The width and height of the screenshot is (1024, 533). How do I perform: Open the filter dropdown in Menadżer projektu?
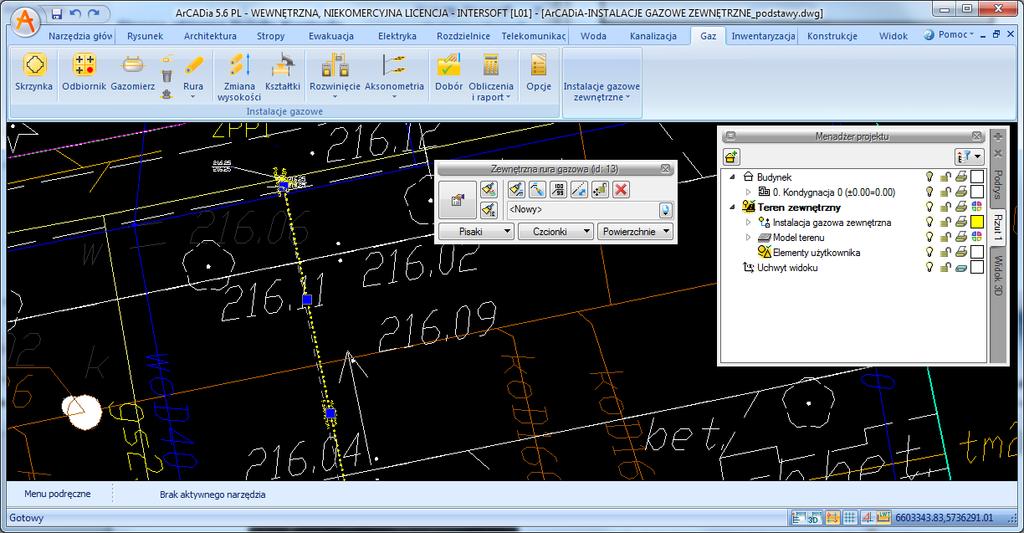(969, 157)
